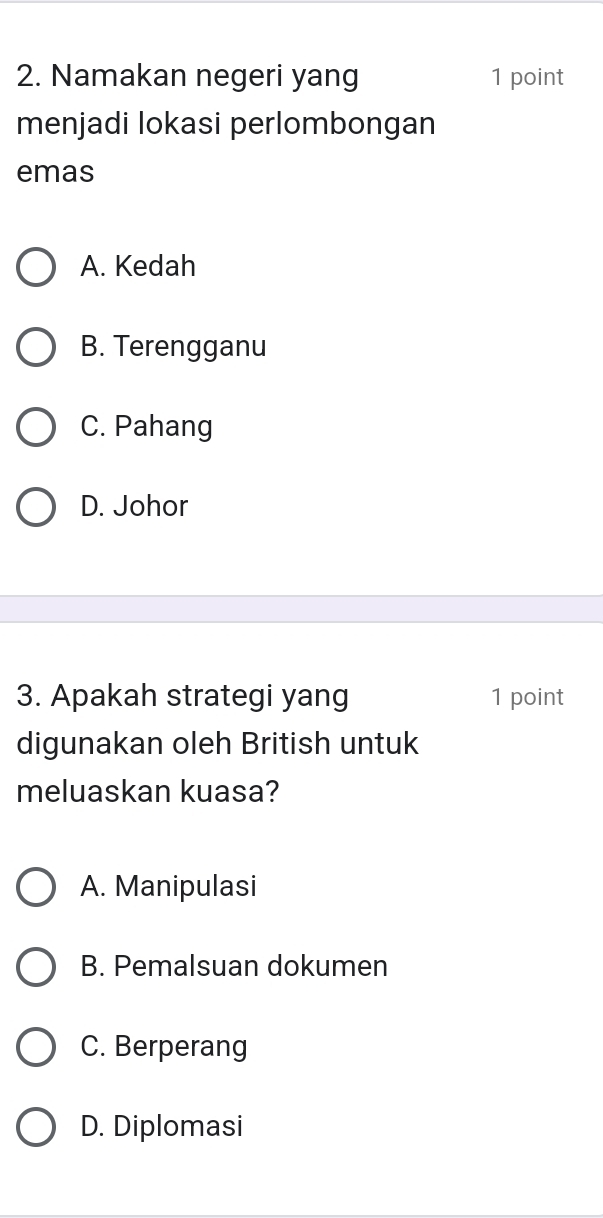Tick the C. Berperang radio circle

pyautogui.click(x=37, y=1047)
